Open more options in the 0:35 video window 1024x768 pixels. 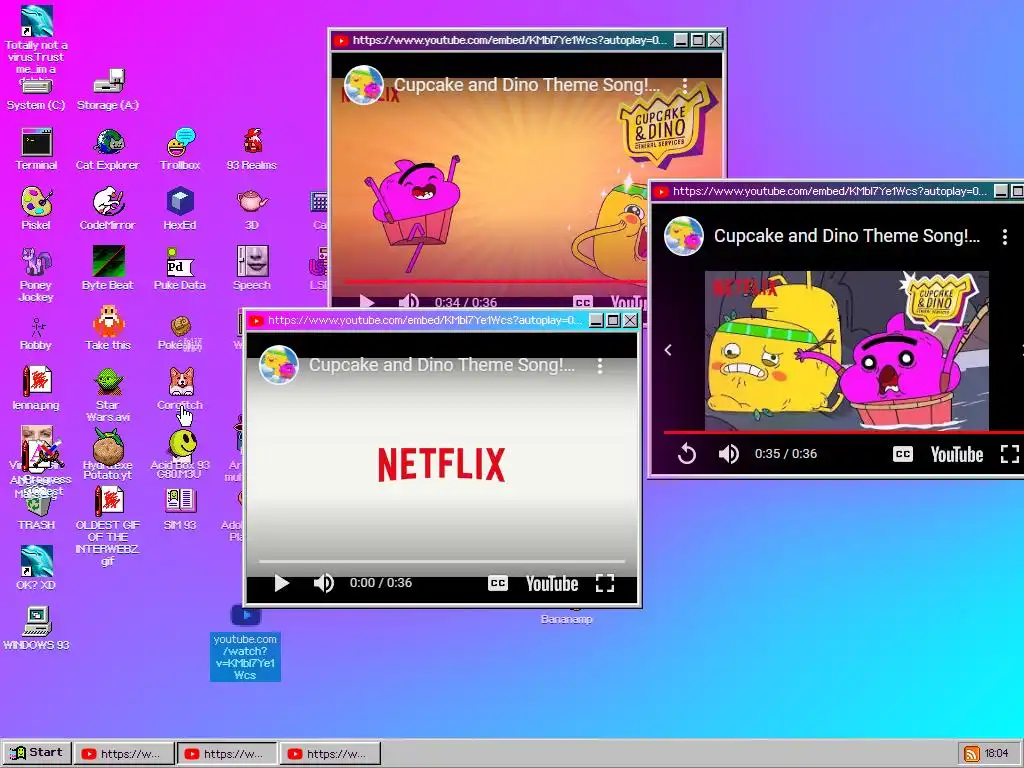(1004, 236)
